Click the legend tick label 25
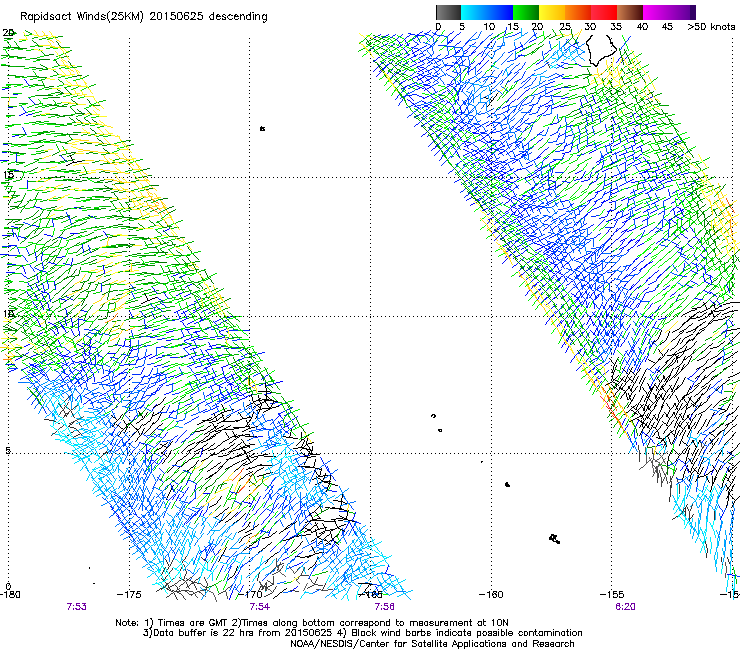Image resolution: width=740 pixels, height=650 pixels. click(564, 27)
